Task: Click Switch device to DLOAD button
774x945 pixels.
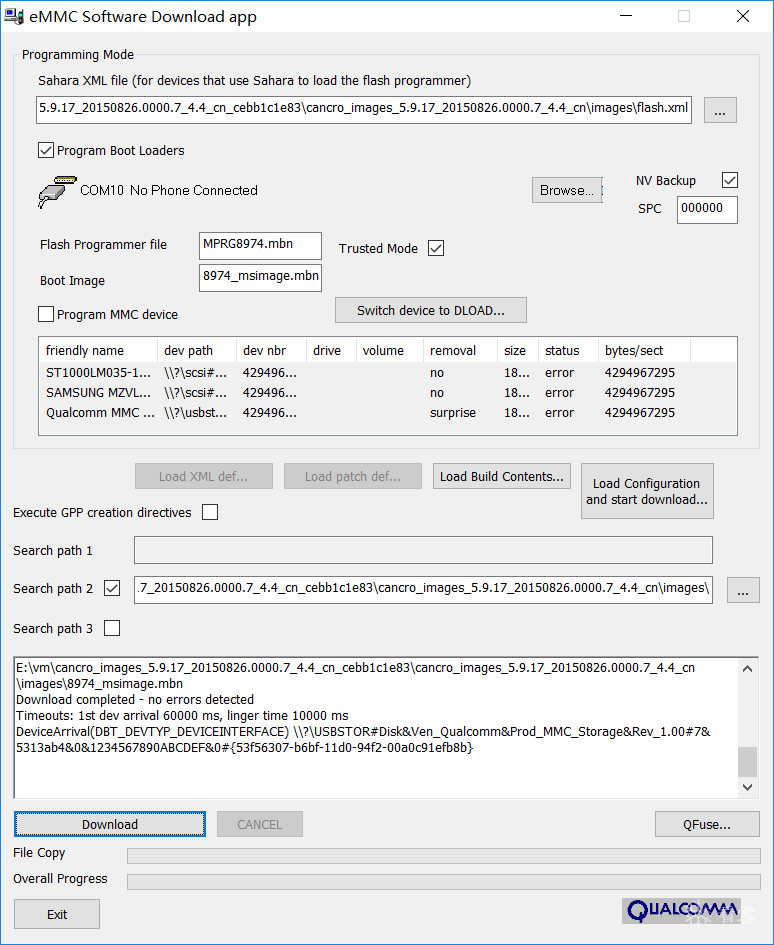Action: pos(430,310)
